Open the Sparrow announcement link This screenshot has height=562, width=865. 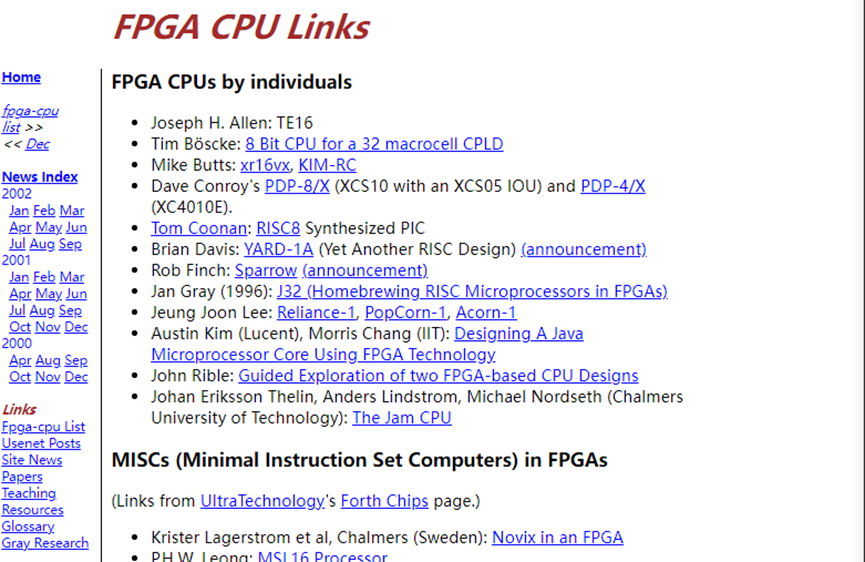365,270
